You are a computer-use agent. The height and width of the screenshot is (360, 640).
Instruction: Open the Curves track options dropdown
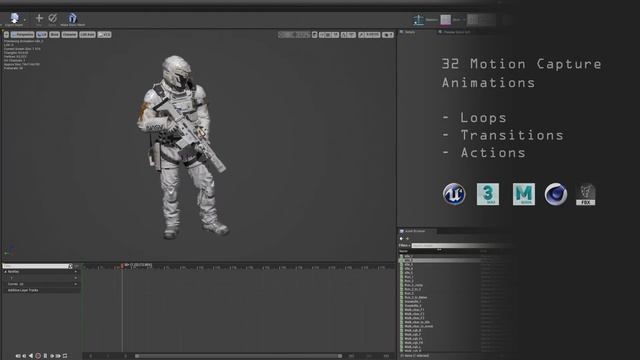[76, 284]
